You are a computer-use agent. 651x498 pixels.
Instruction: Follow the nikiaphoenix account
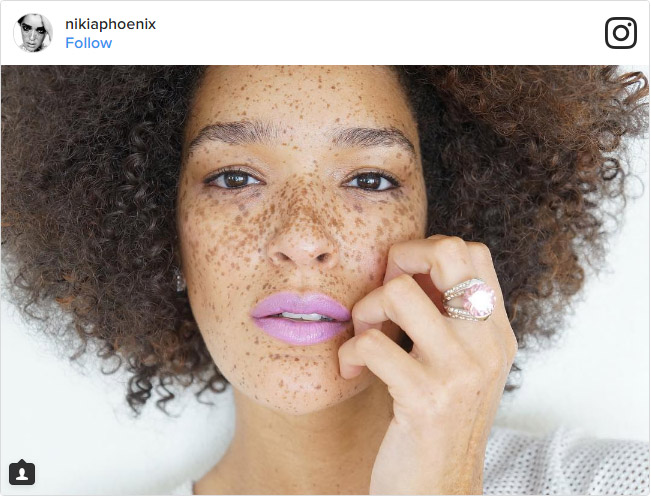(88, 43)
